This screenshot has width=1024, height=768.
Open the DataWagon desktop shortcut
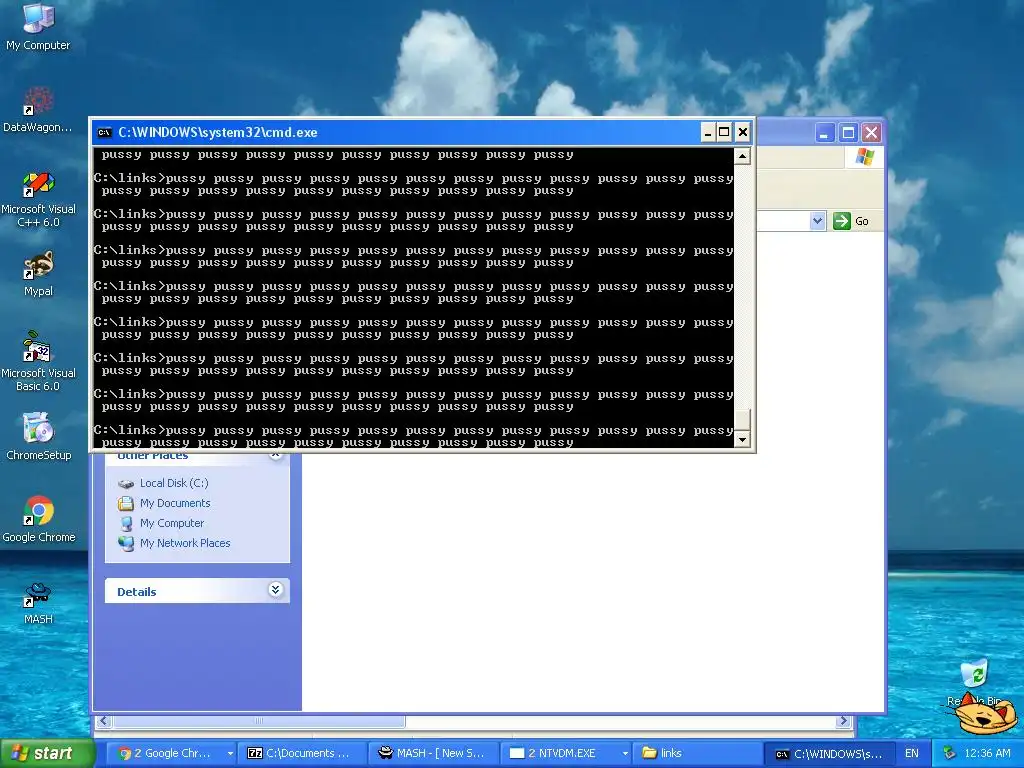click(38, 109)
